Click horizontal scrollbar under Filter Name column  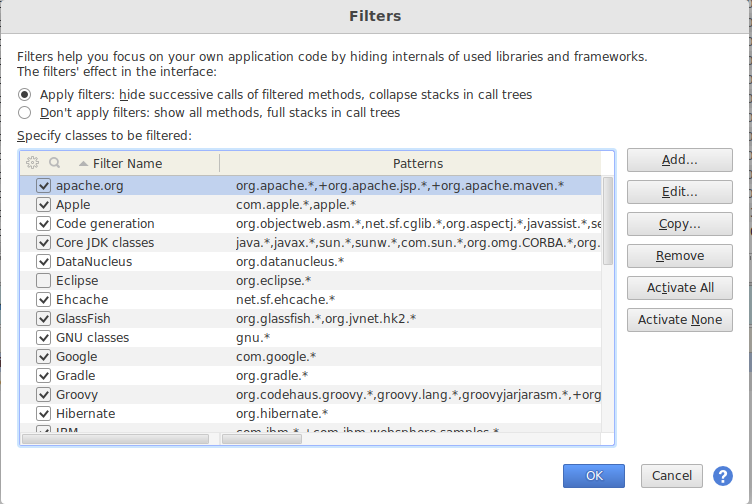tap(115, 439)
